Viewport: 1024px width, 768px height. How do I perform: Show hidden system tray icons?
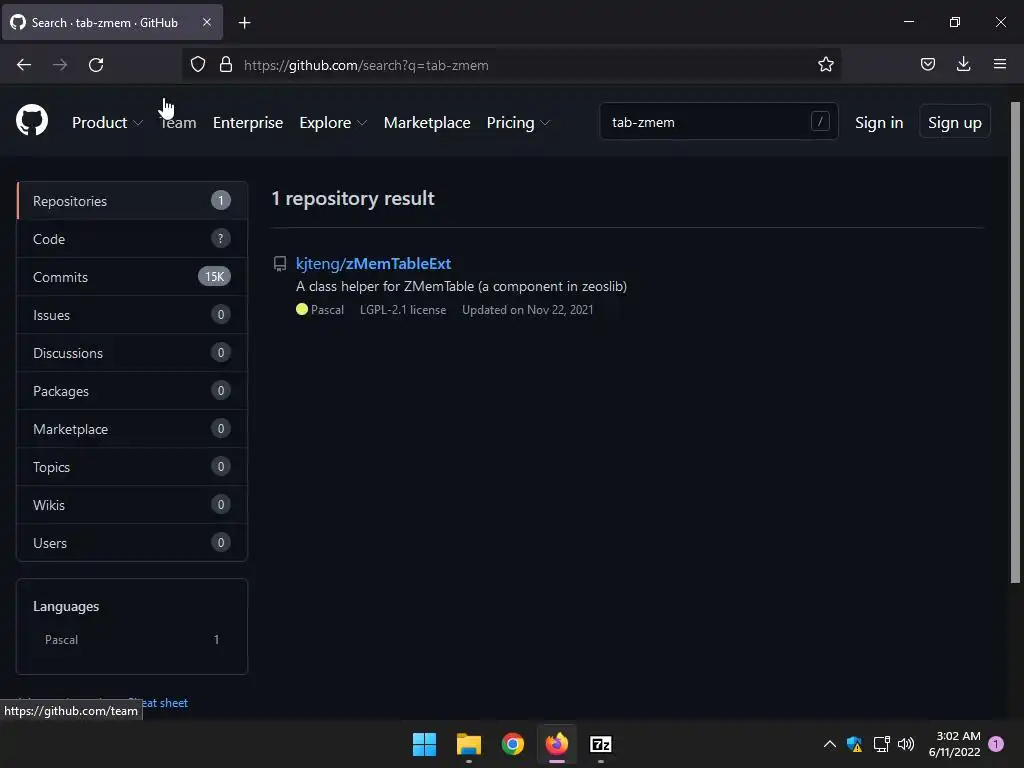829,744
